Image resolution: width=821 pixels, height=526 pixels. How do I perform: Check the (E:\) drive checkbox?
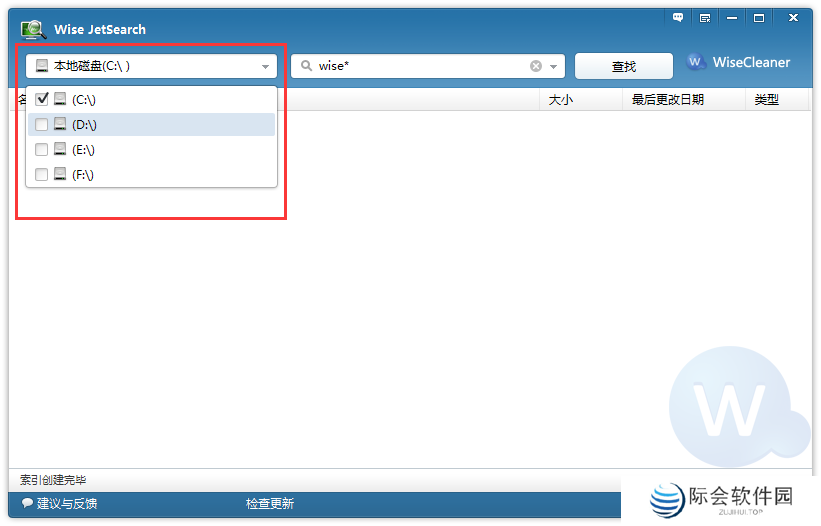click(41, 150)
